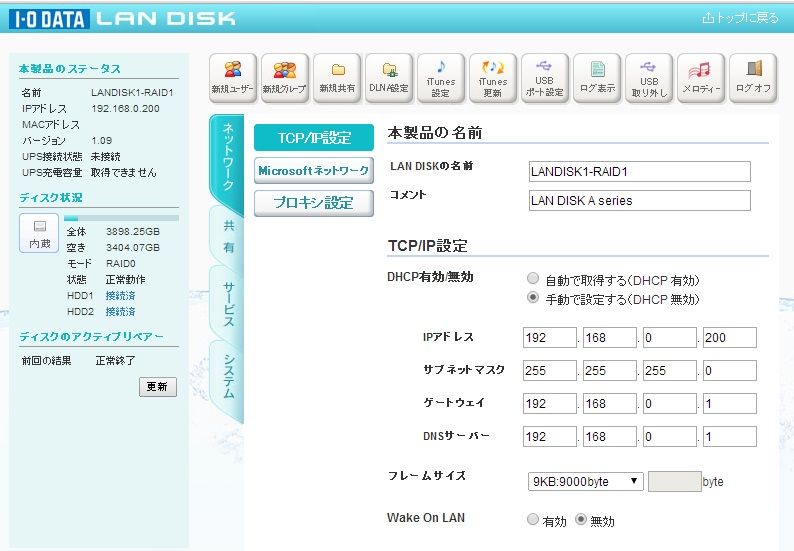Click the disk usage progress bar
This screenshot has width=794, height=551.
click(x=122, y=218)
